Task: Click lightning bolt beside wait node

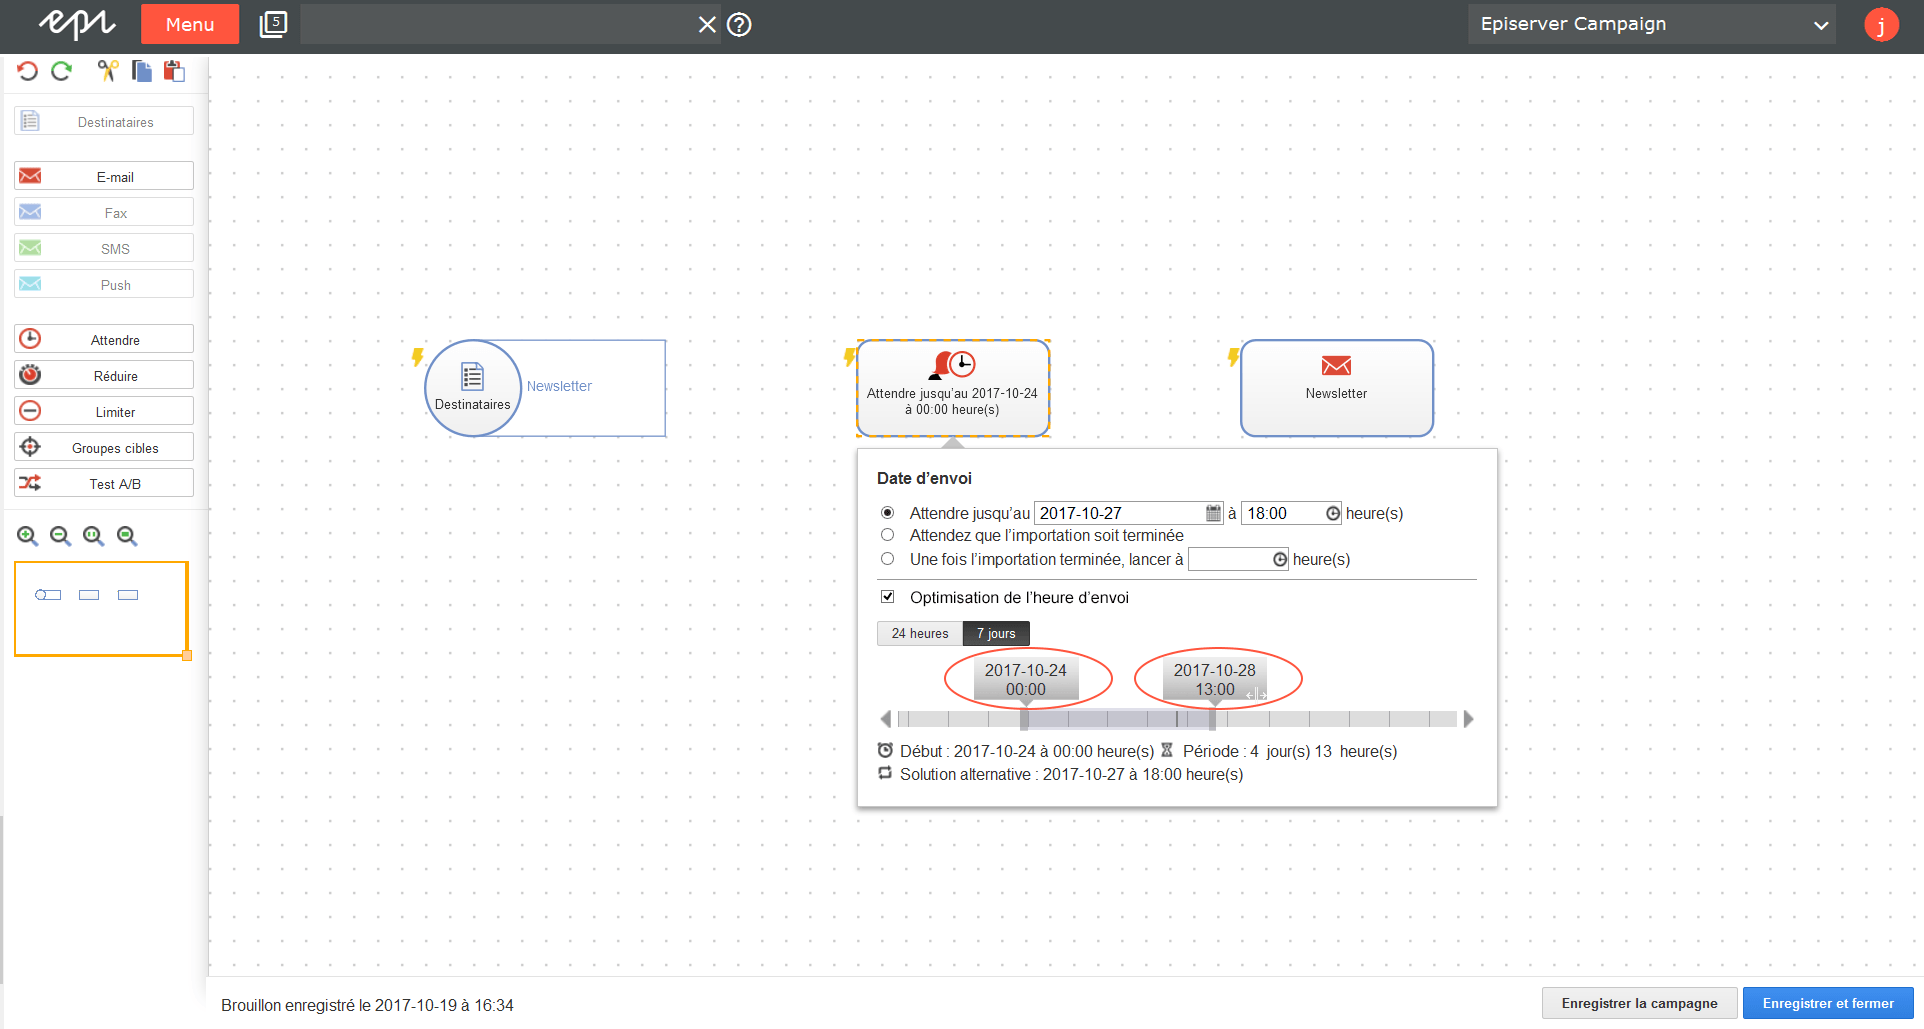Action: [850, 356]
